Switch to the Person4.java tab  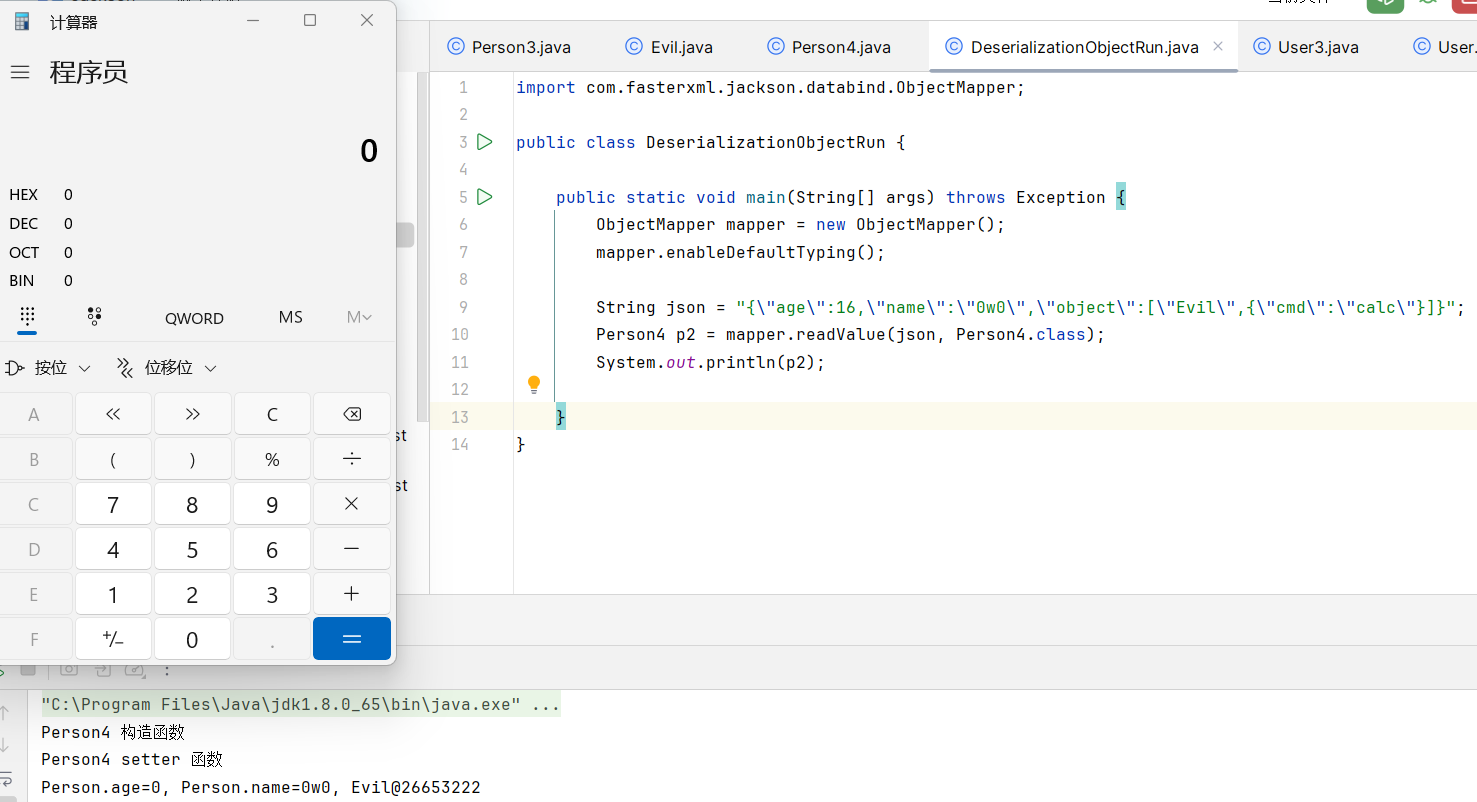829,47
